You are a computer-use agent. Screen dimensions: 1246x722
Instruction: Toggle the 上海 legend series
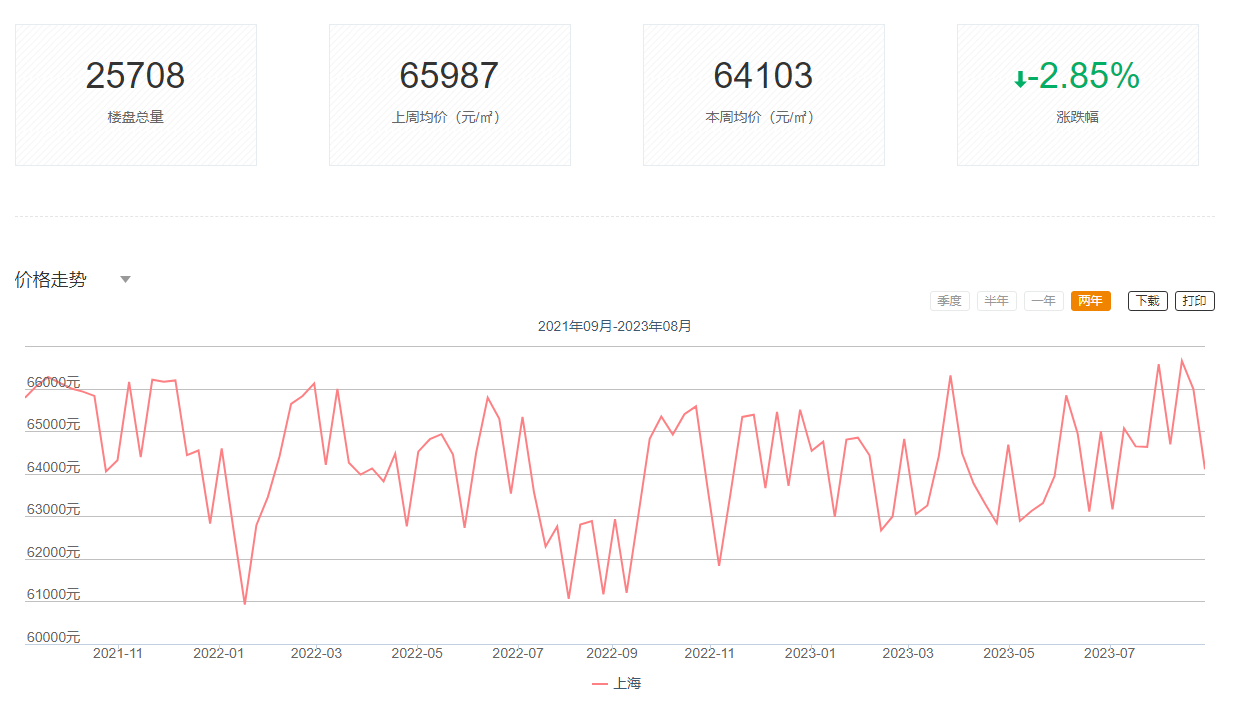[x=627, y=684]
